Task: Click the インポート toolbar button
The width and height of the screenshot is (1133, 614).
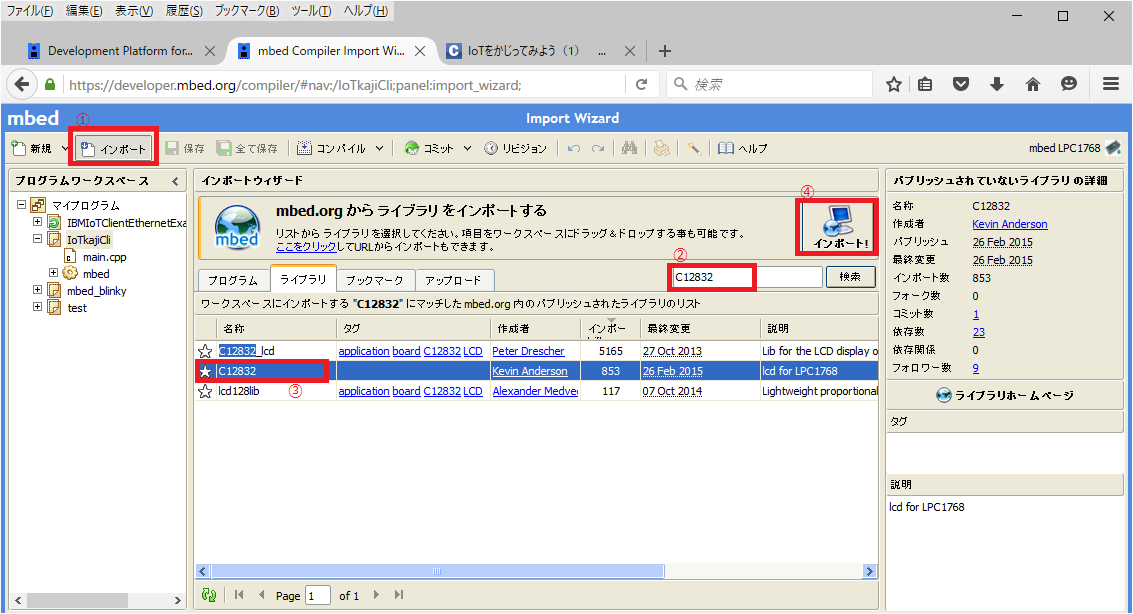Action: (114, 149)
